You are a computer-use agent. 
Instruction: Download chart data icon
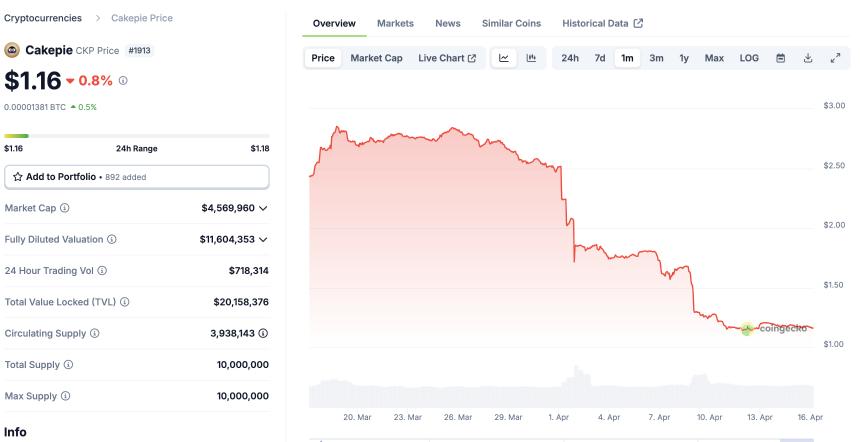808,58
